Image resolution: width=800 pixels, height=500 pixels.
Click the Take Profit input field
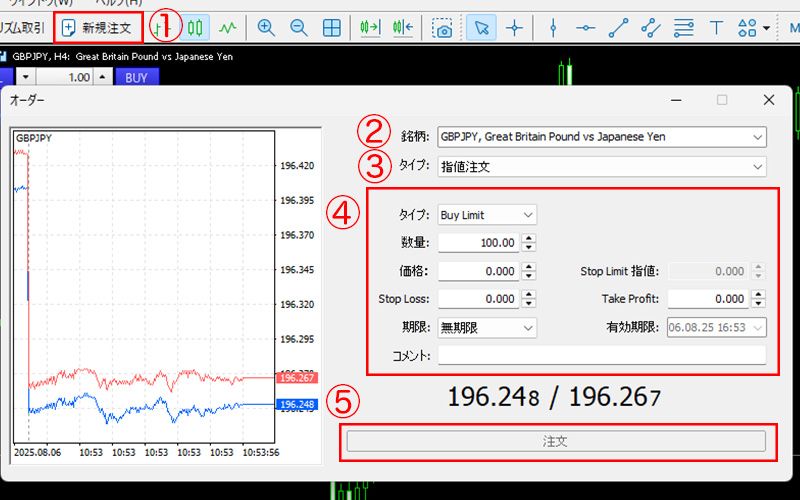coord(708,299)
